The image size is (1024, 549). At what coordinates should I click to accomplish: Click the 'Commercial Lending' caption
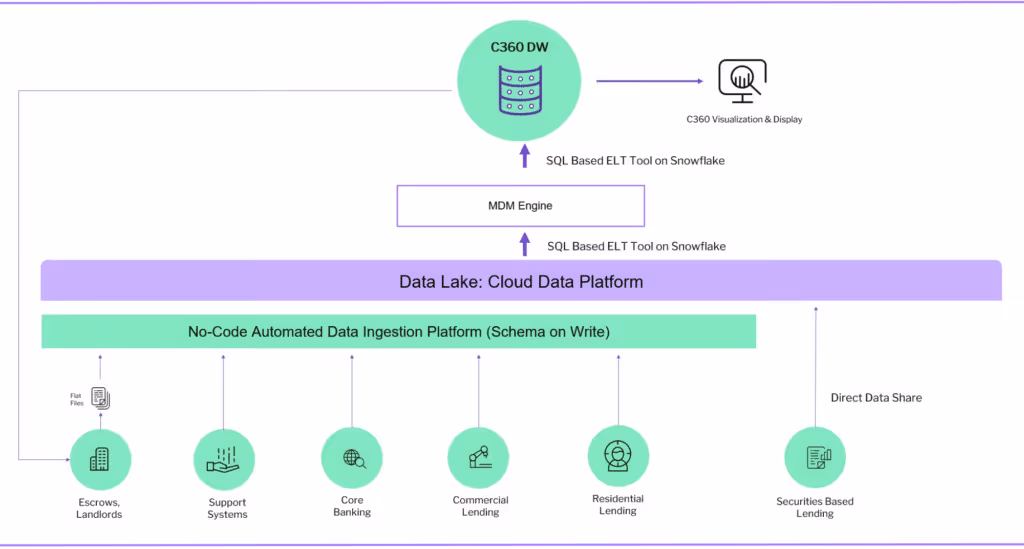481,506
